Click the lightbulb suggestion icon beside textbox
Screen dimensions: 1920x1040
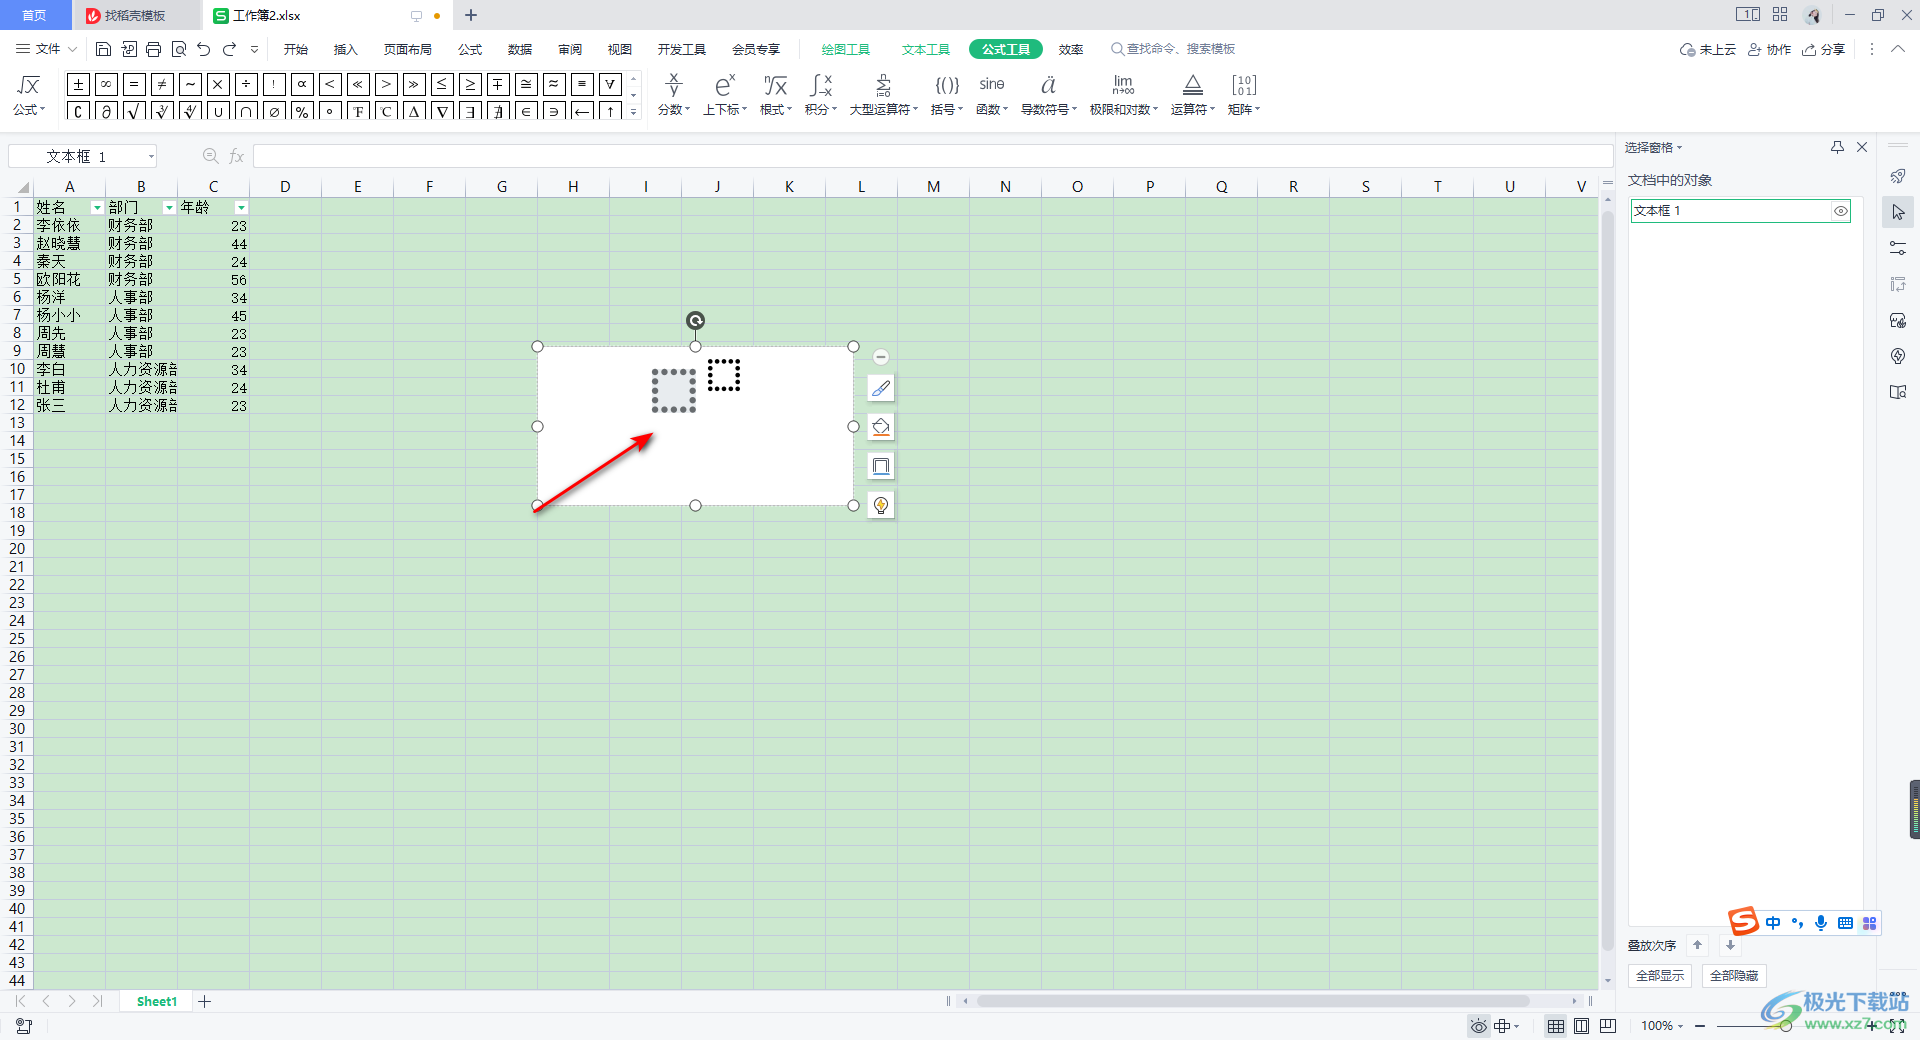click(x=881, y=505)
